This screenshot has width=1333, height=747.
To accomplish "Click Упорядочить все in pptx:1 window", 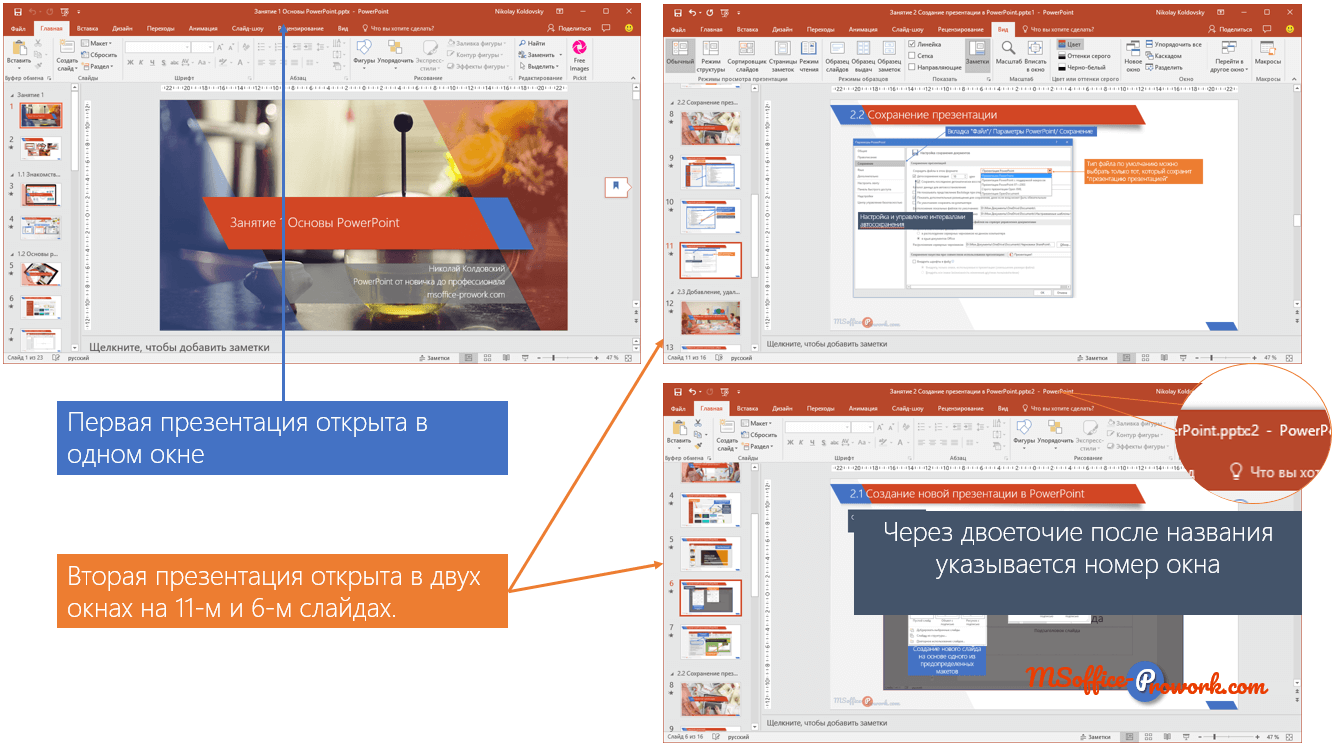I will pyautogui.click(x=1173, y=45).
